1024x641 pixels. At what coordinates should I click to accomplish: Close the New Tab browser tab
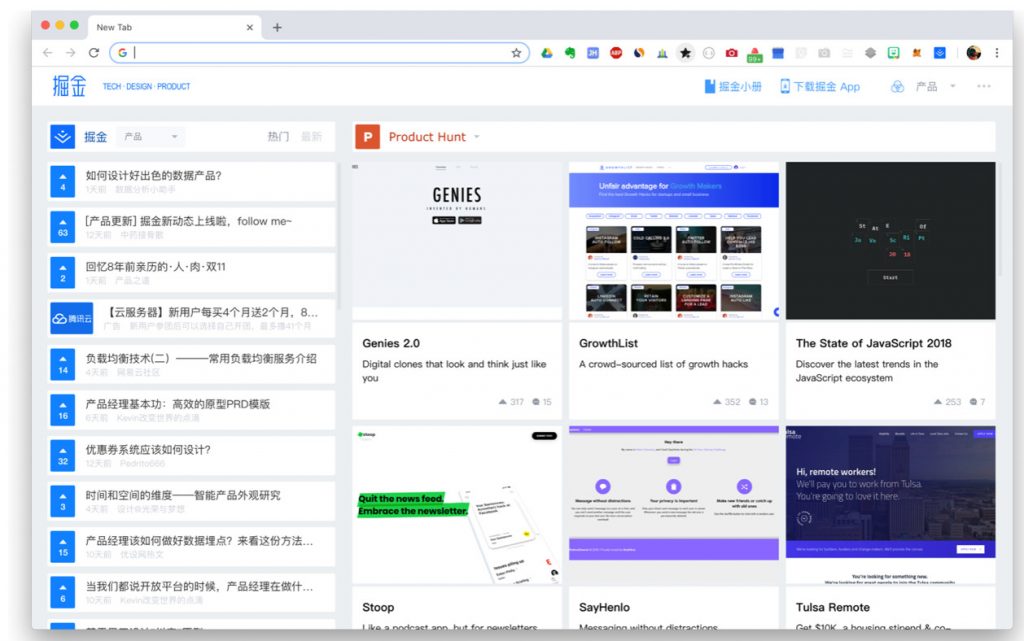pyautogui.click(x=249, y=27)
